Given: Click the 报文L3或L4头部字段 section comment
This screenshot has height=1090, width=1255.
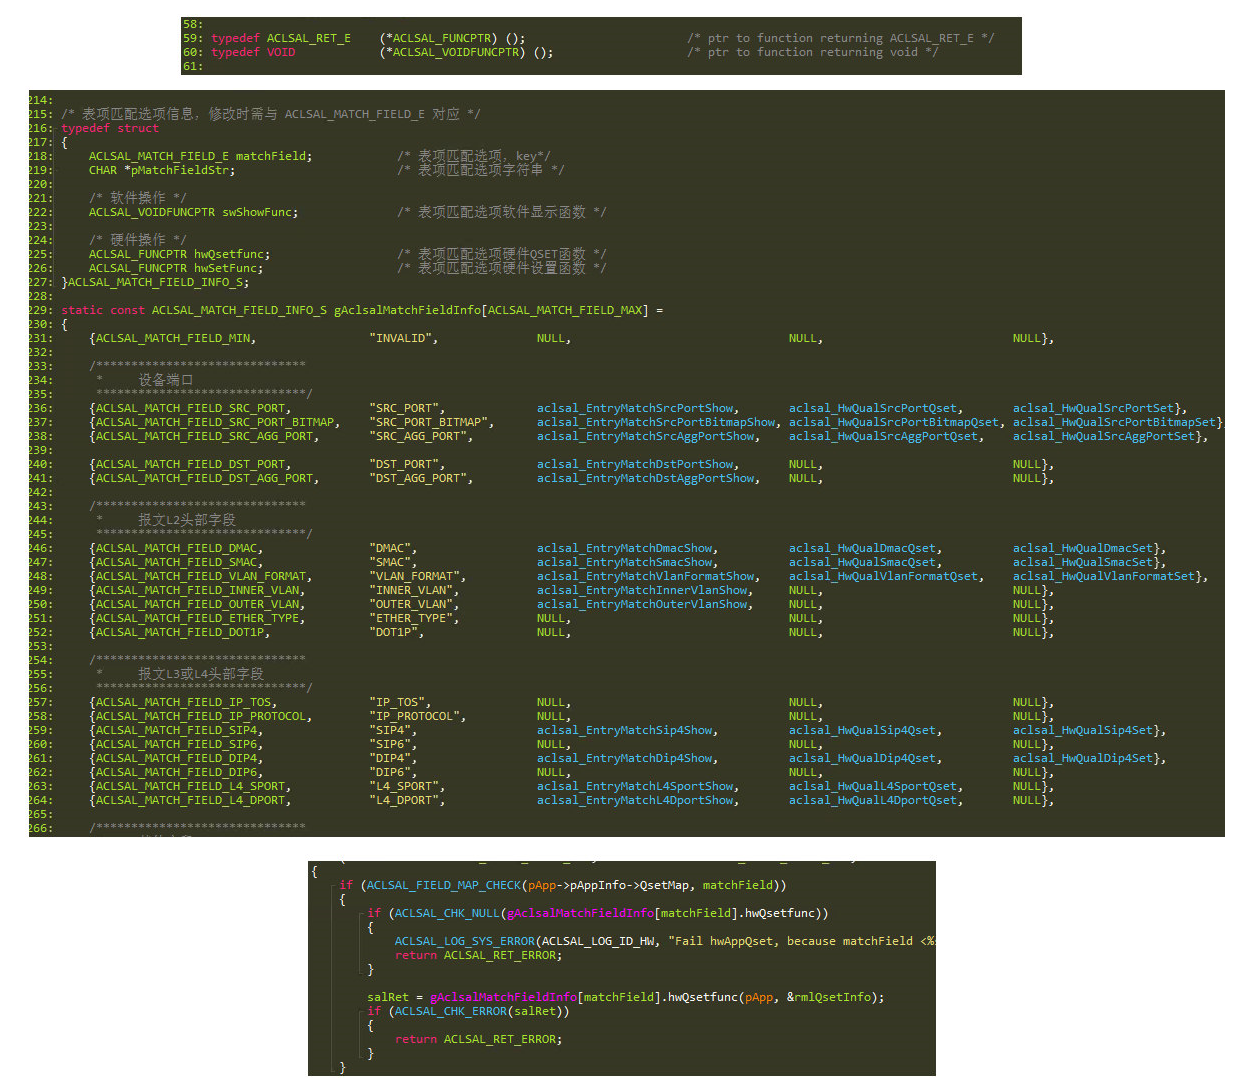Looking at the screenshot, I should [201, 674].
